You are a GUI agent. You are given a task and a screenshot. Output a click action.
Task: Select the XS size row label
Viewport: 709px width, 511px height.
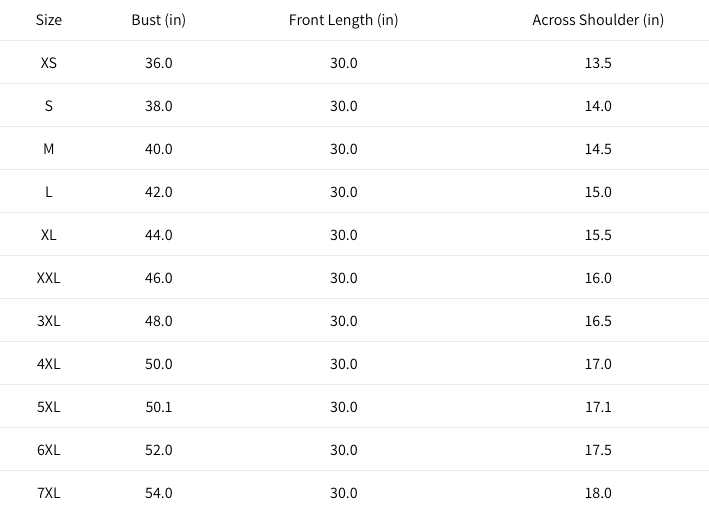(x=48, y=63)
